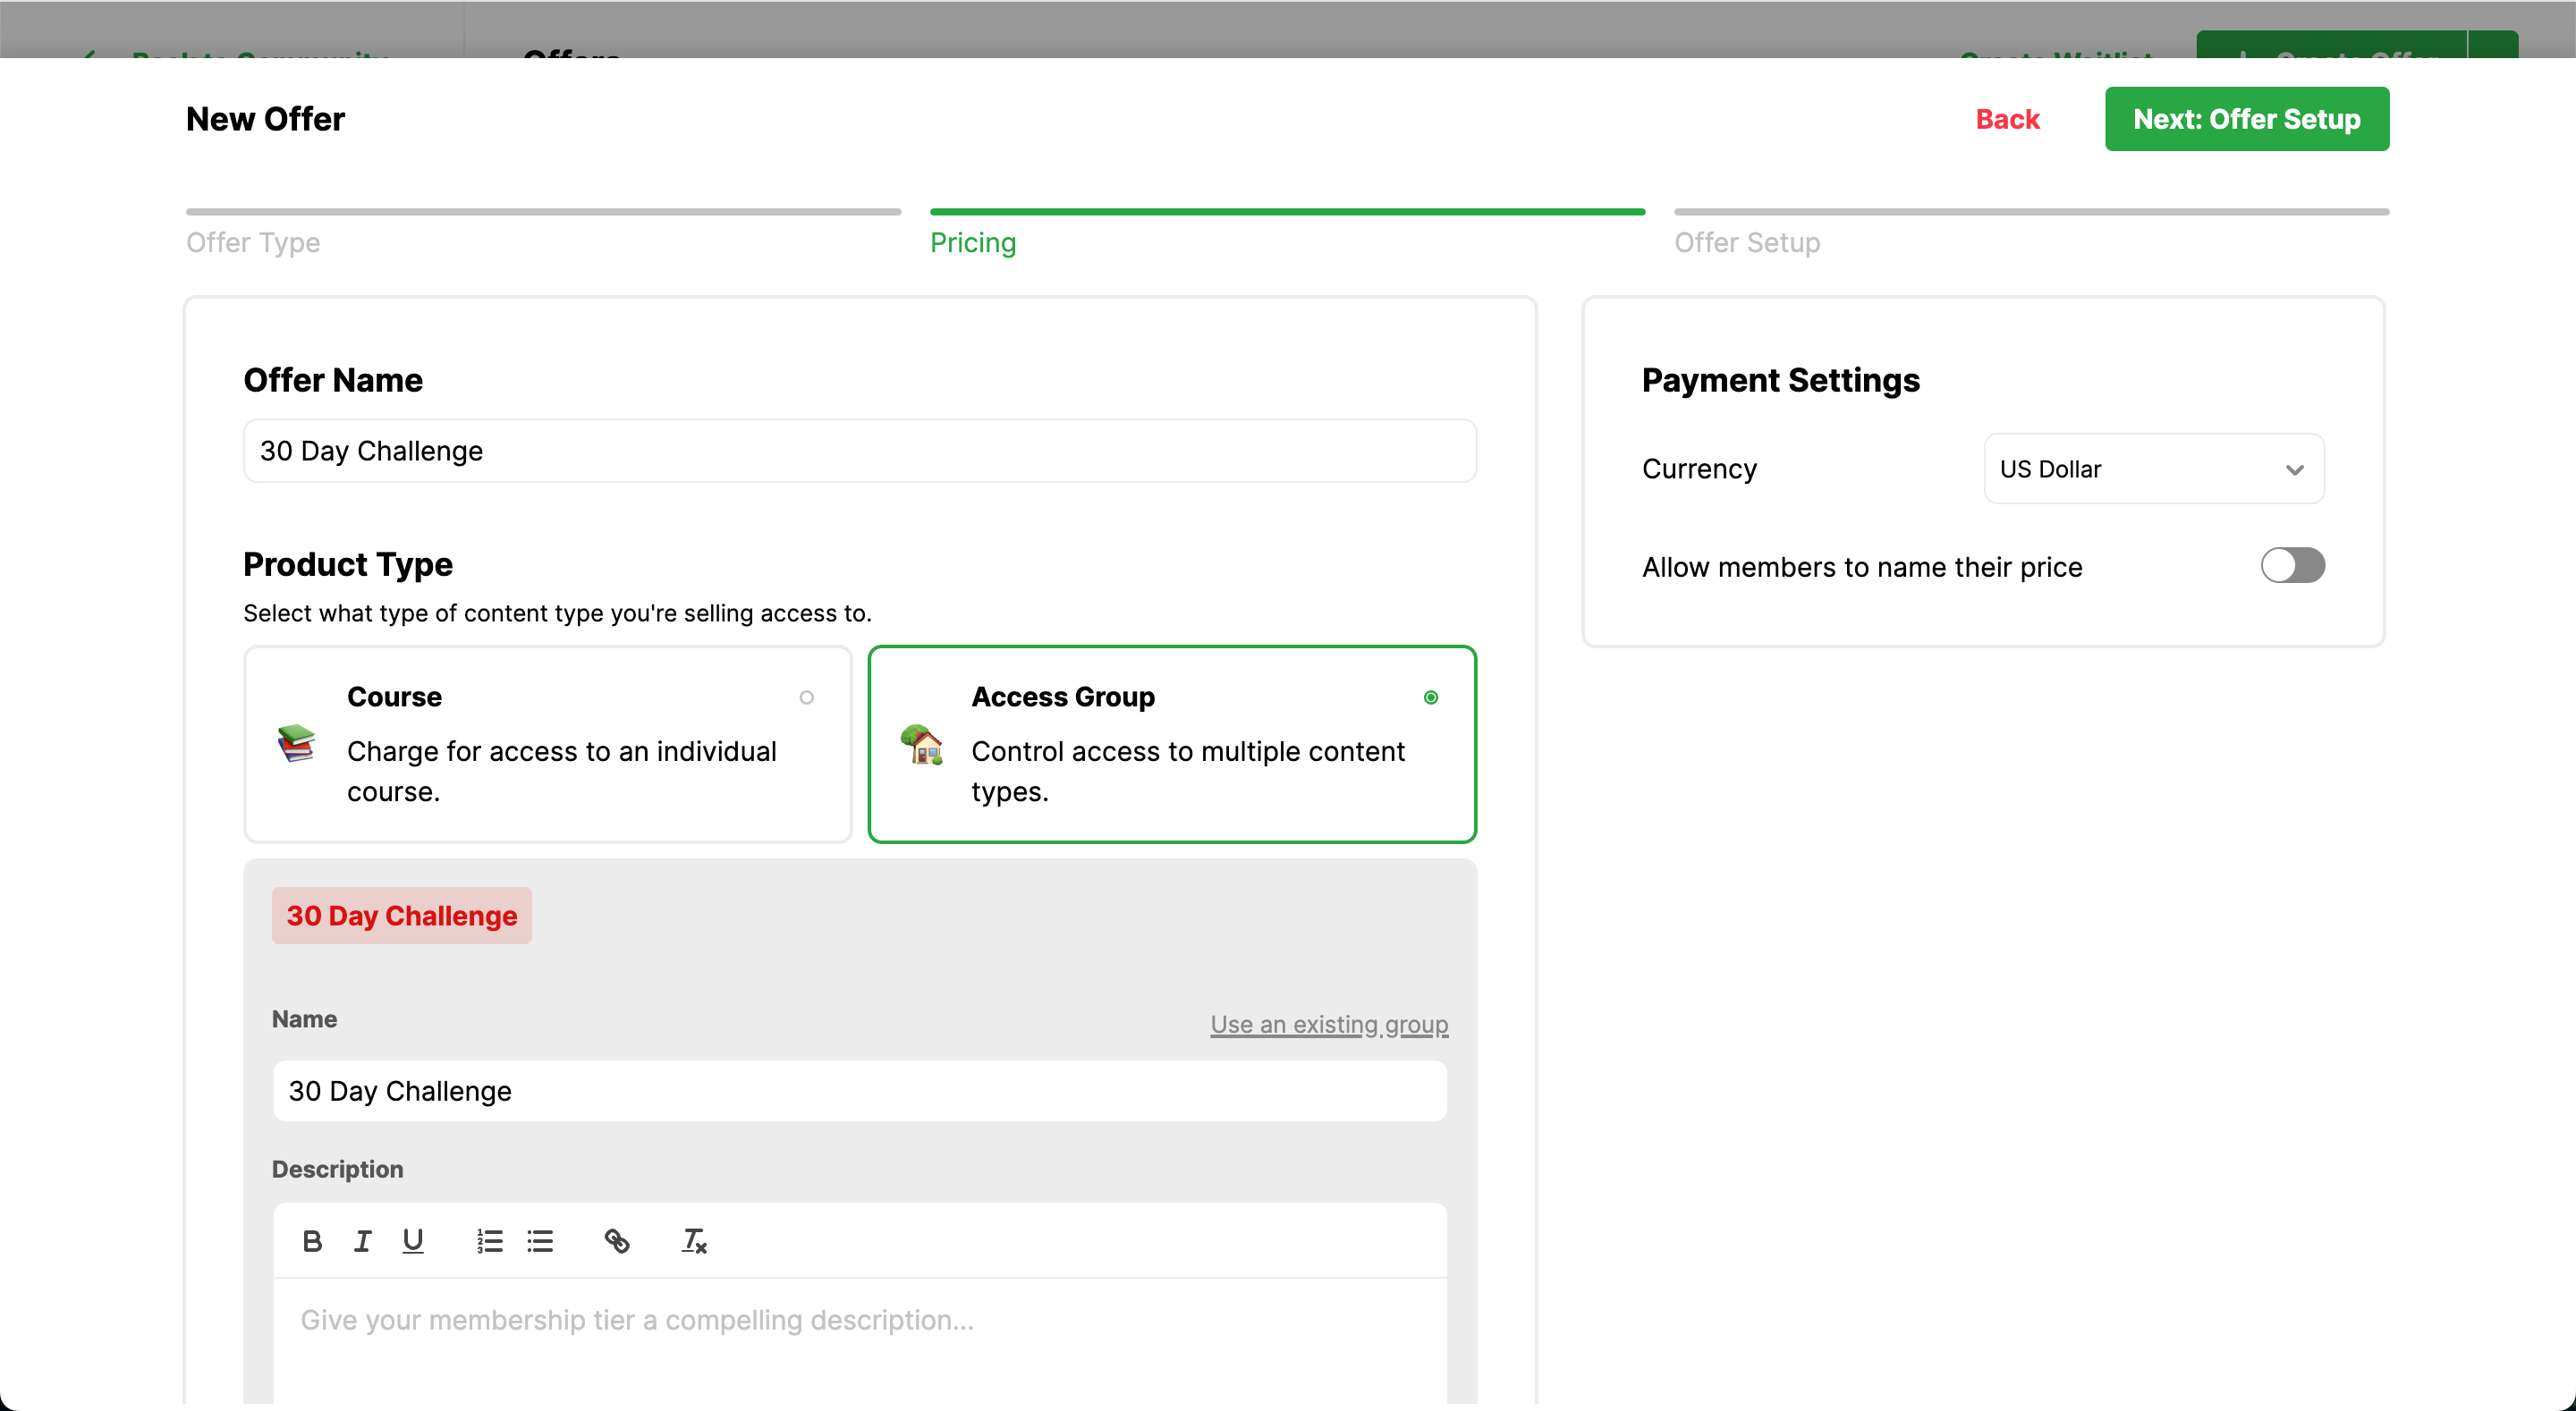Select the Access Group radio button

(1430, 697)
